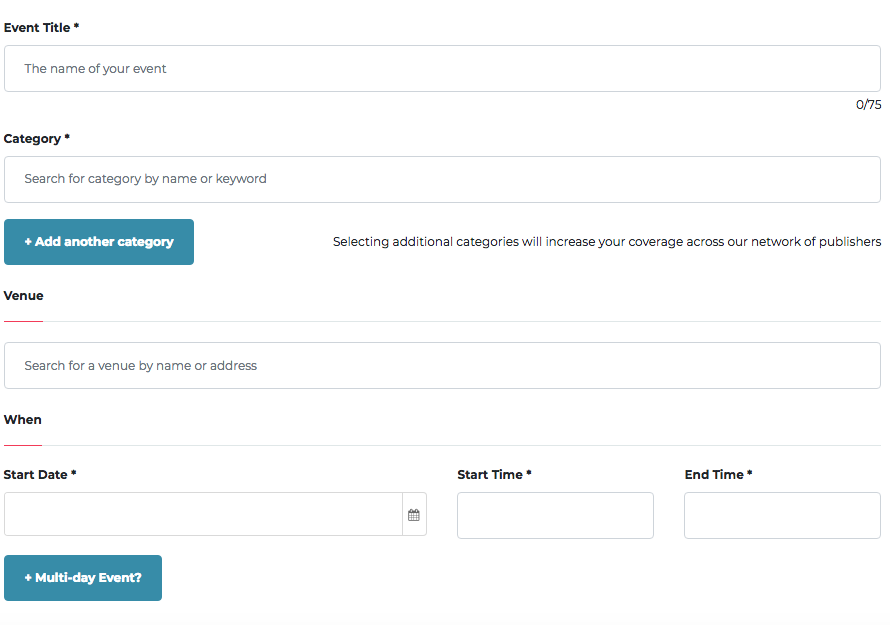890x625 pixels.
Task: Open the Start Time field
Action: (x=555, y=515)
